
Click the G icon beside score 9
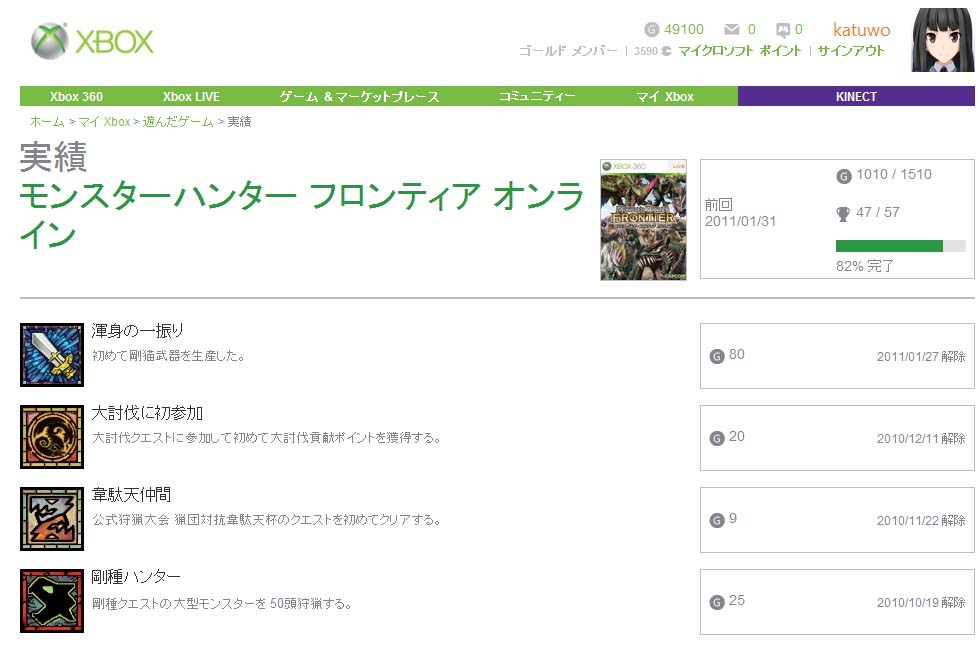717,520
